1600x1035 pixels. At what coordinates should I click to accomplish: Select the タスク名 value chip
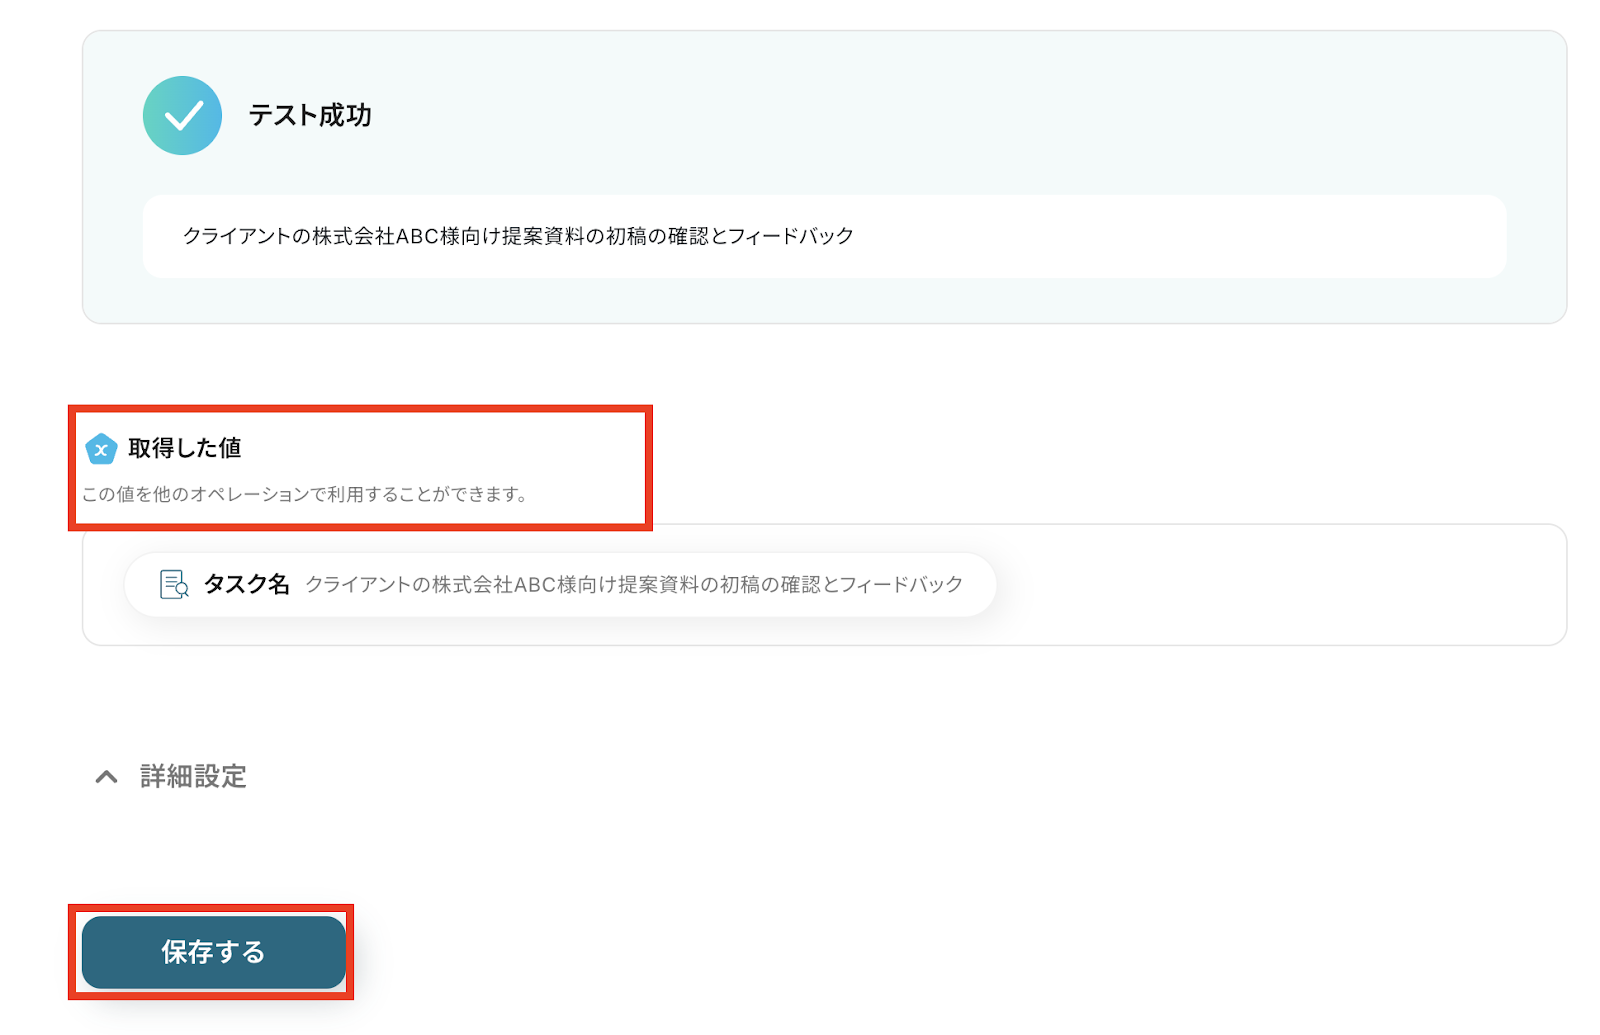point(560,584)
